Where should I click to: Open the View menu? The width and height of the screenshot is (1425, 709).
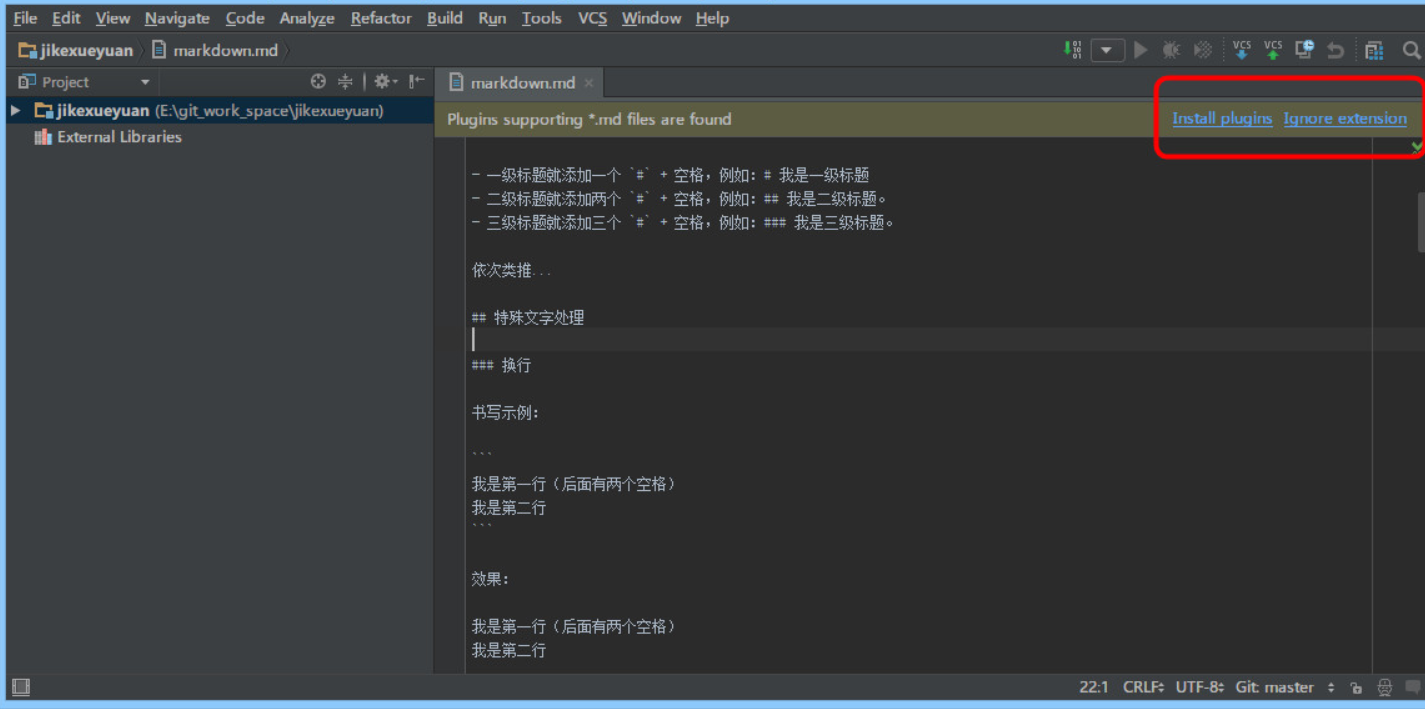tap(113, 18)
